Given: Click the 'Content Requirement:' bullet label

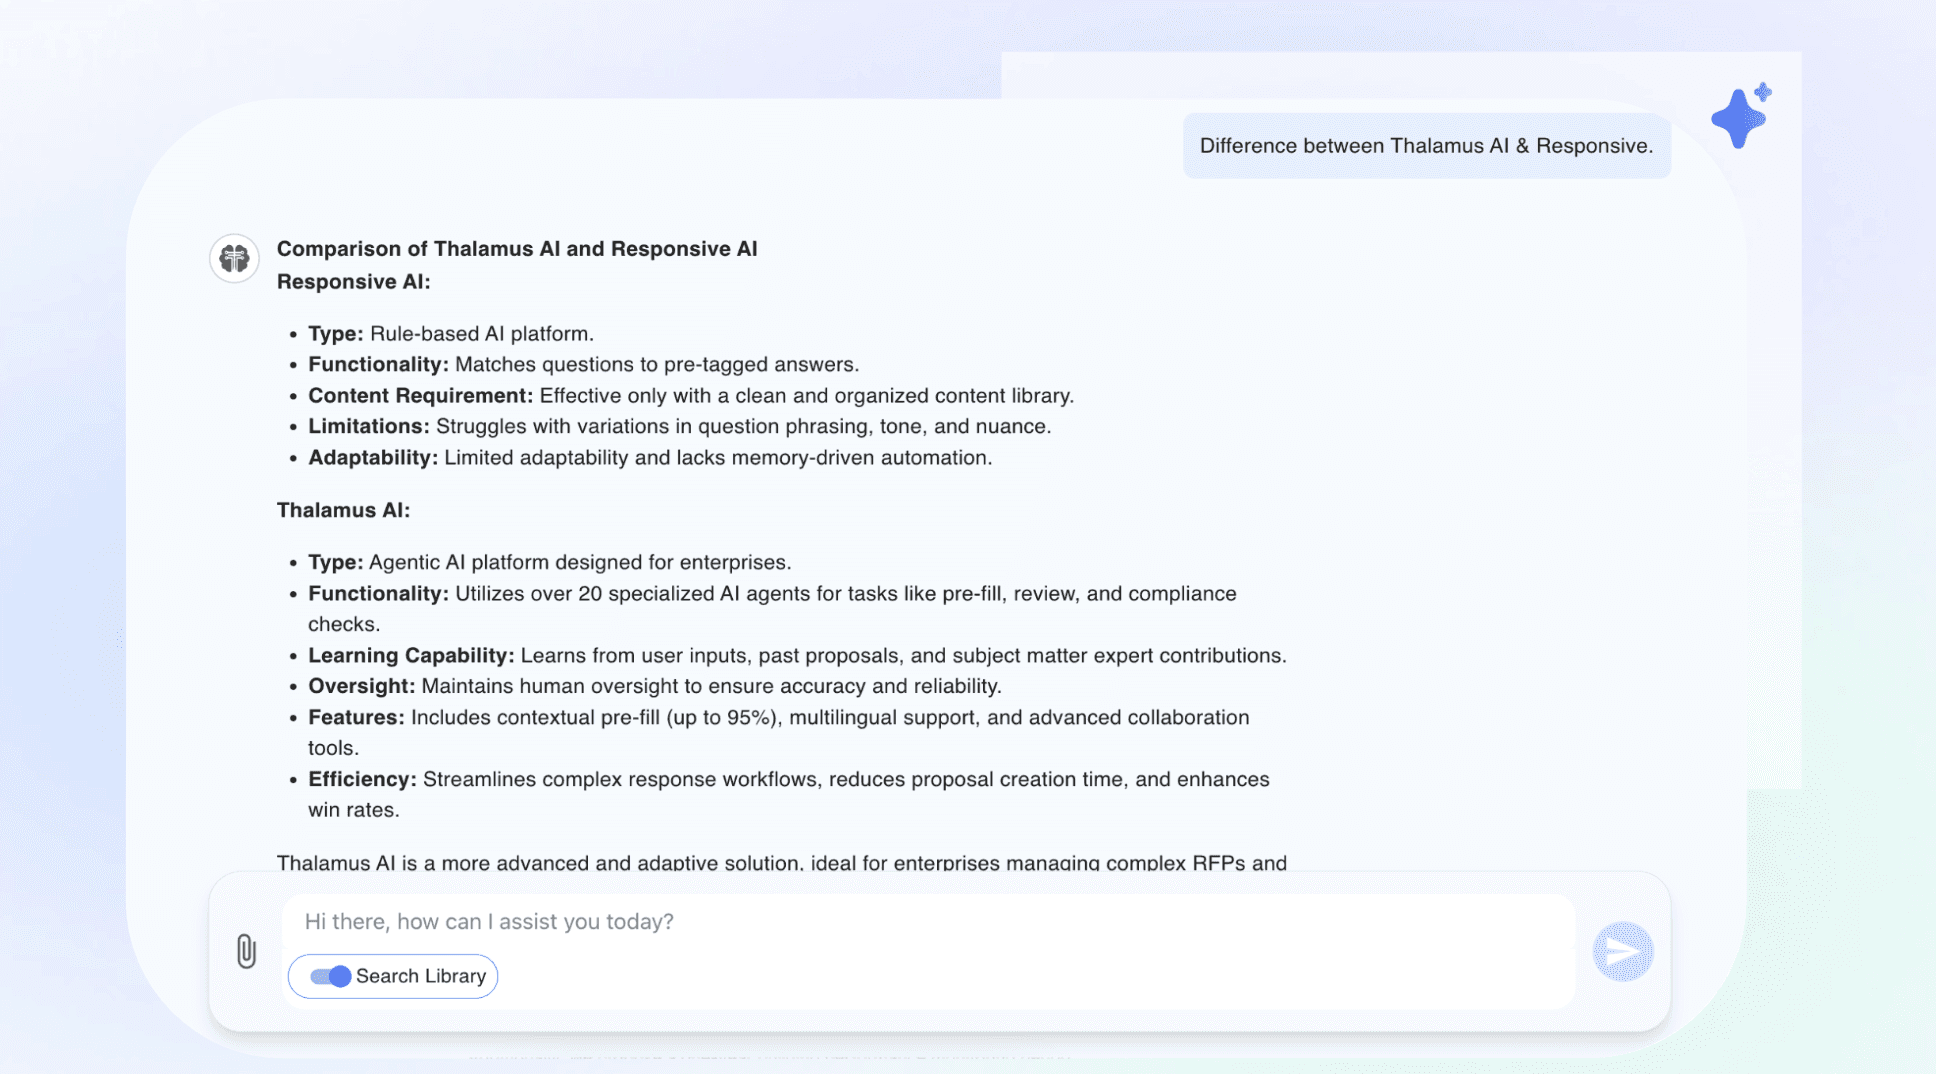Looking at the screenshot, I should coord(421,396).
